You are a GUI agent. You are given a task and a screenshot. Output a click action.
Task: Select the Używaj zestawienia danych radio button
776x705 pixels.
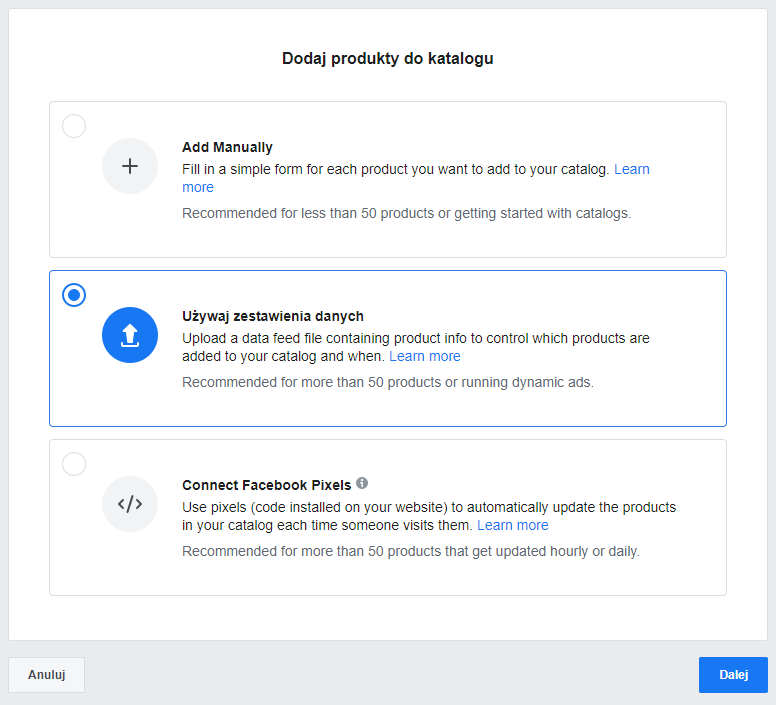click(x=74, y=295)
